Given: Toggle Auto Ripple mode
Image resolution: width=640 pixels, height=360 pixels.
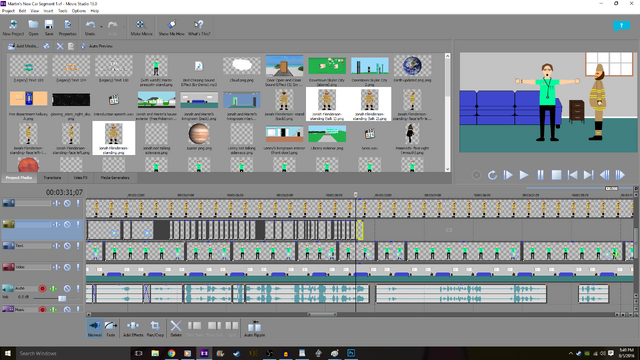Looking at the screenshot, I should coord(254,328).
